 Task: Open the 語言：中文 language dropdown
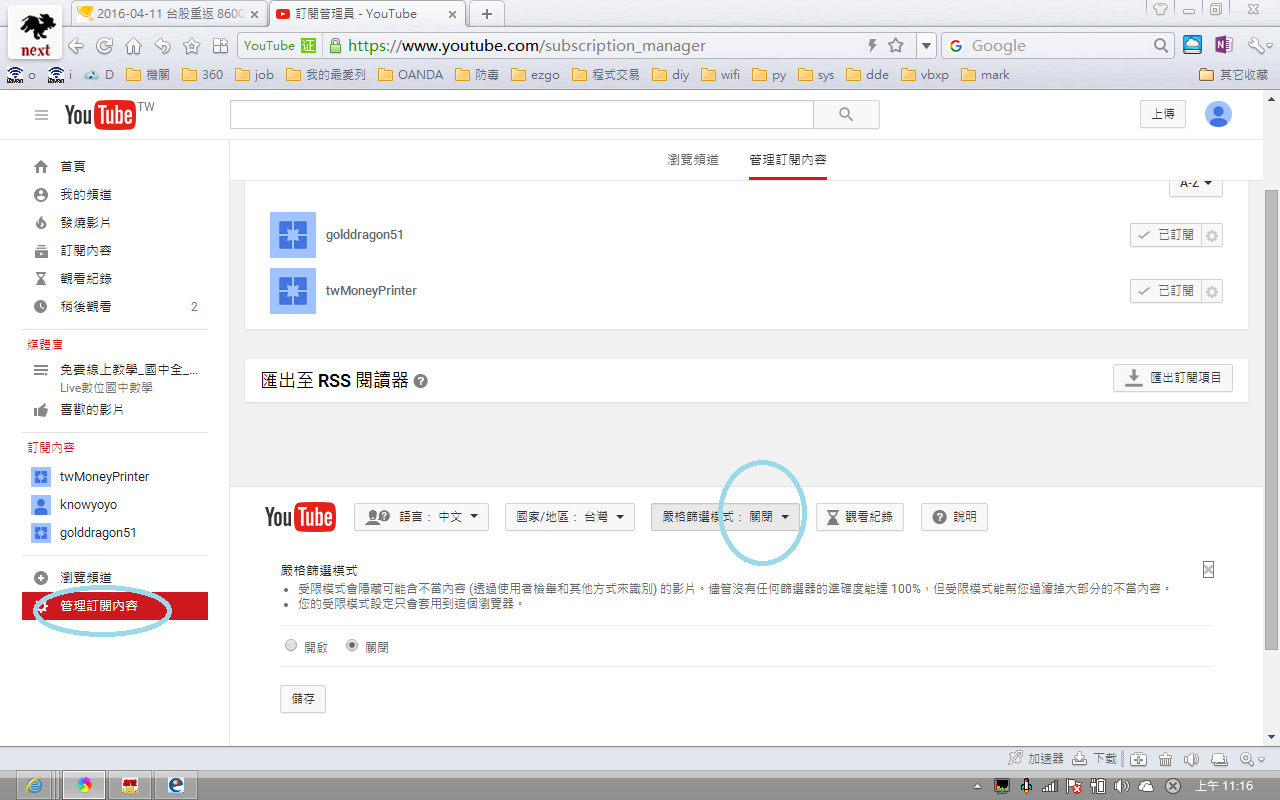421,517
